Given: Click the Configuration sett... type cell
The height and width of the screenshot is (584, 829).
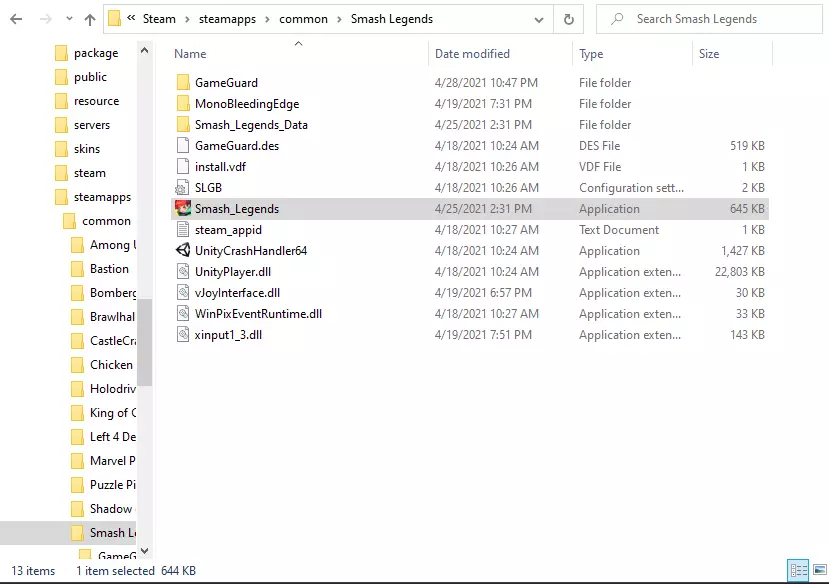Looking at the screenshot, I should [x=631, y=188].
